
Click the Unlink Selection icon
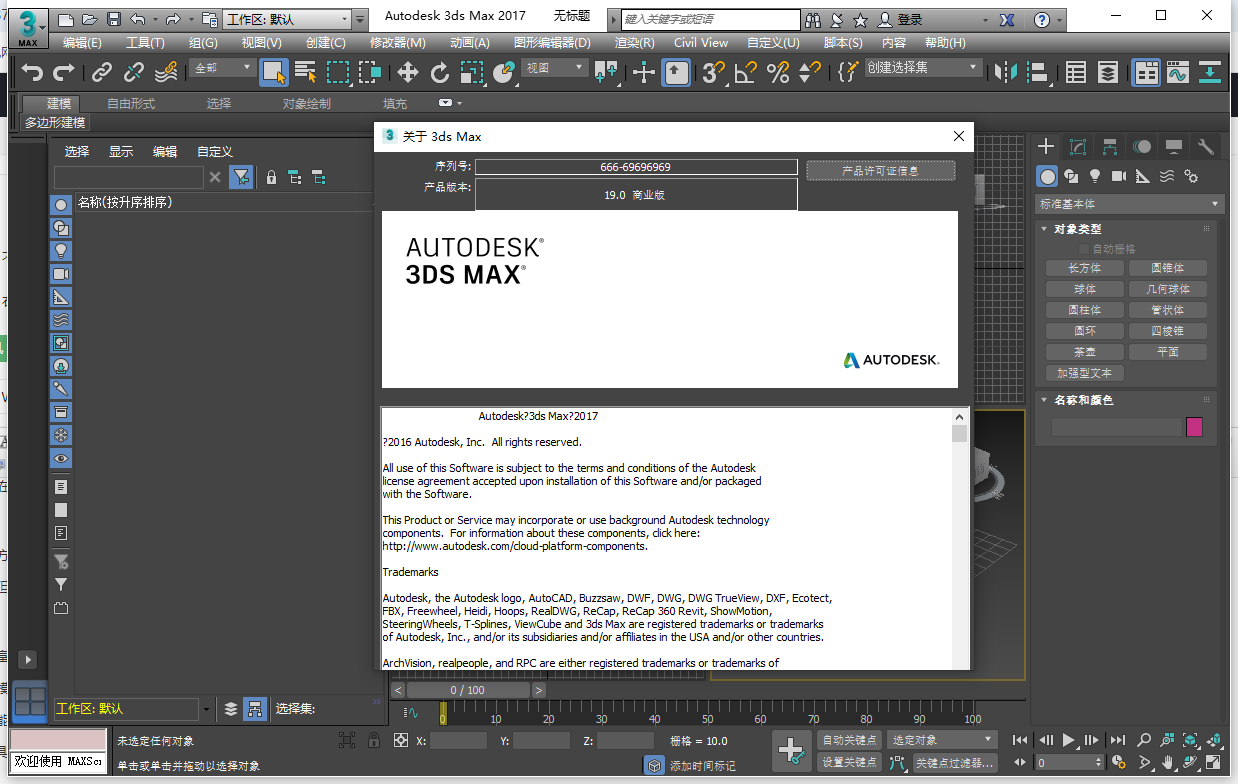pos(134,72)
